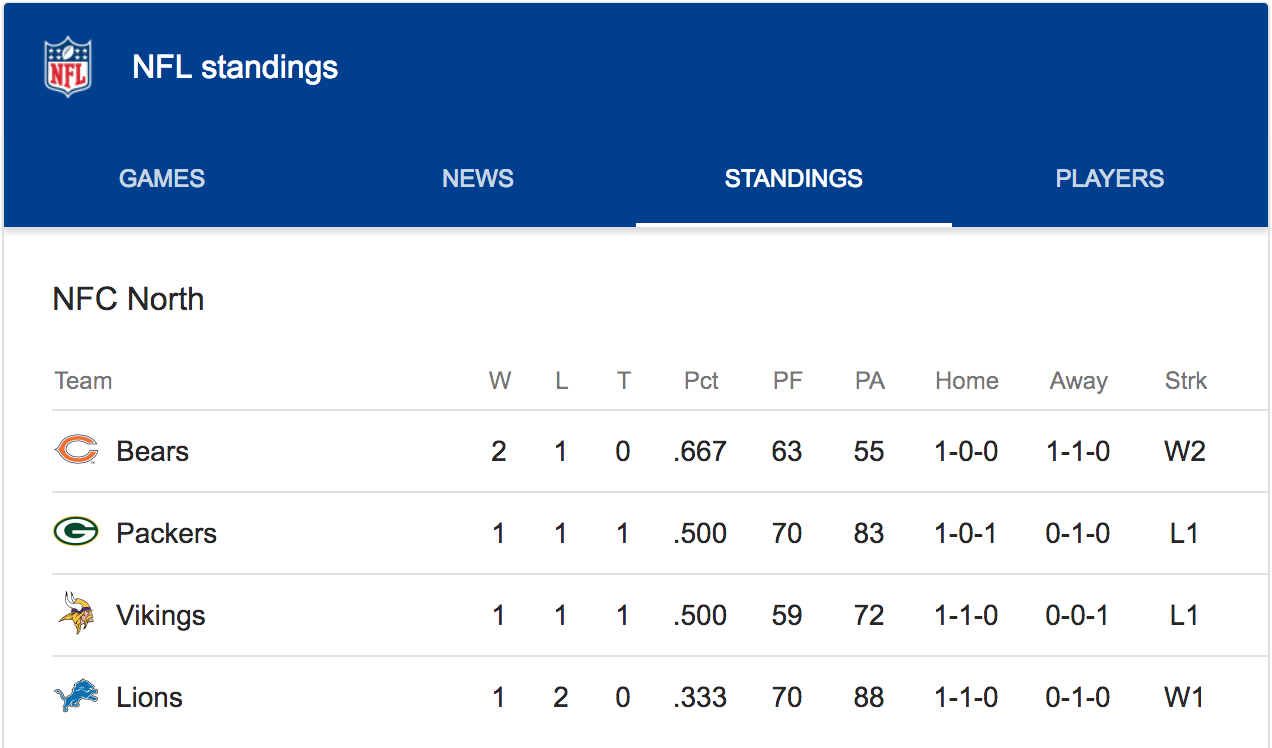
Task: Click the Strk column header
Action: tap(1186, 381)
